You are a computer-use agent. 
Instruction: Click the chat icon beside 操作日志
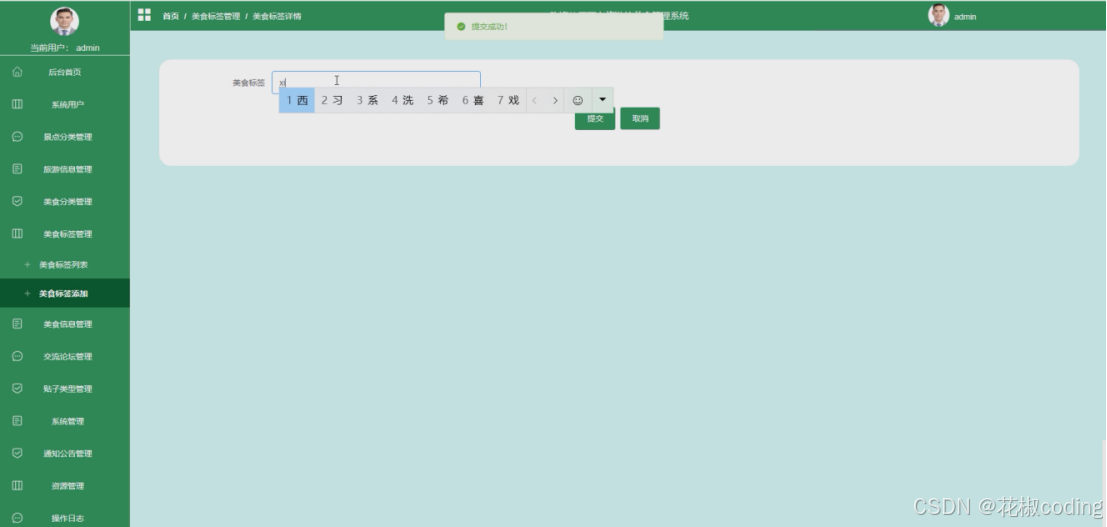coord(18,518)
